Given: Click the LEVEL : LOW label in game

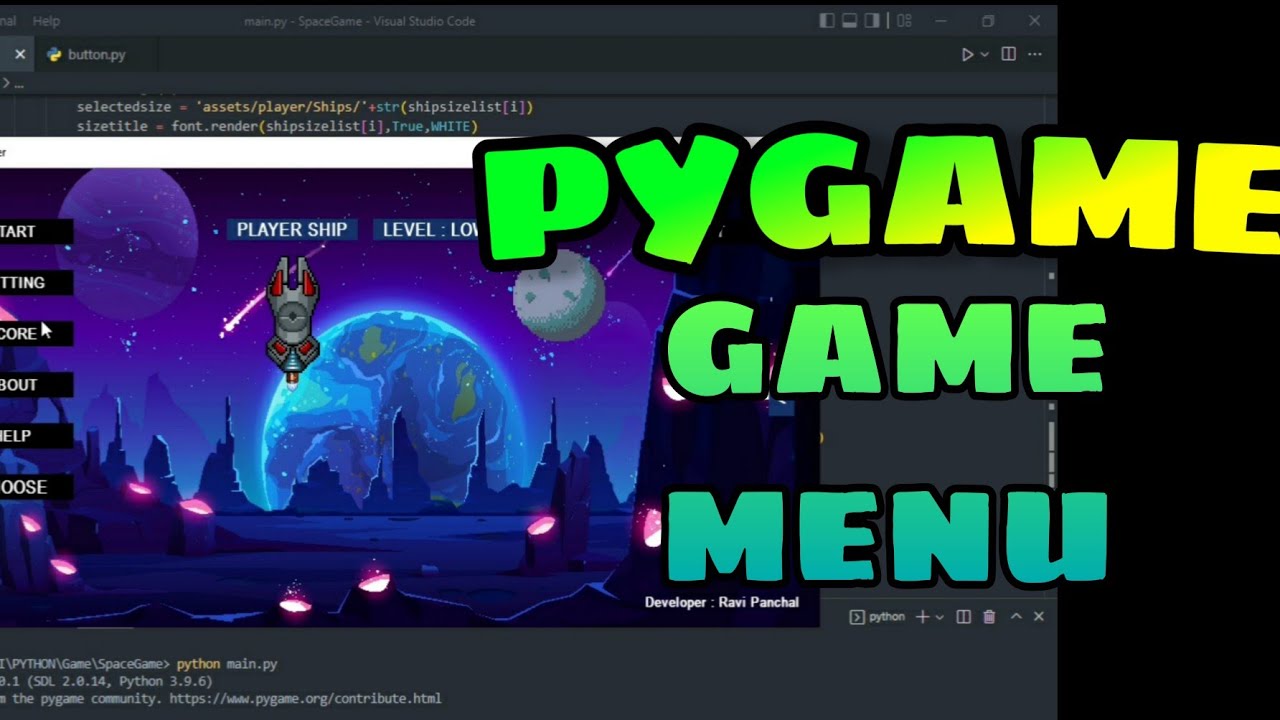Looking at the screenshot, I should 430,230.
